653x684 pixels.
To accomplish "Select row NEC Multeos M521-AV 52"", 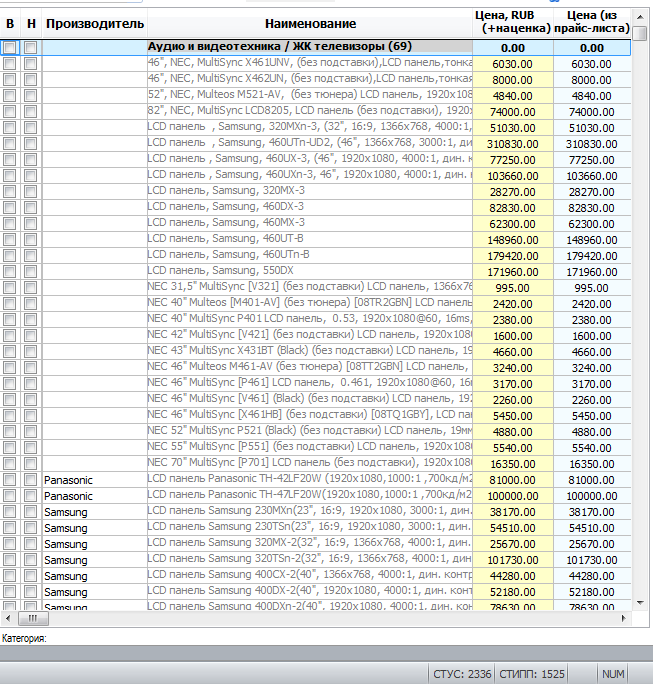I will 315,96.
